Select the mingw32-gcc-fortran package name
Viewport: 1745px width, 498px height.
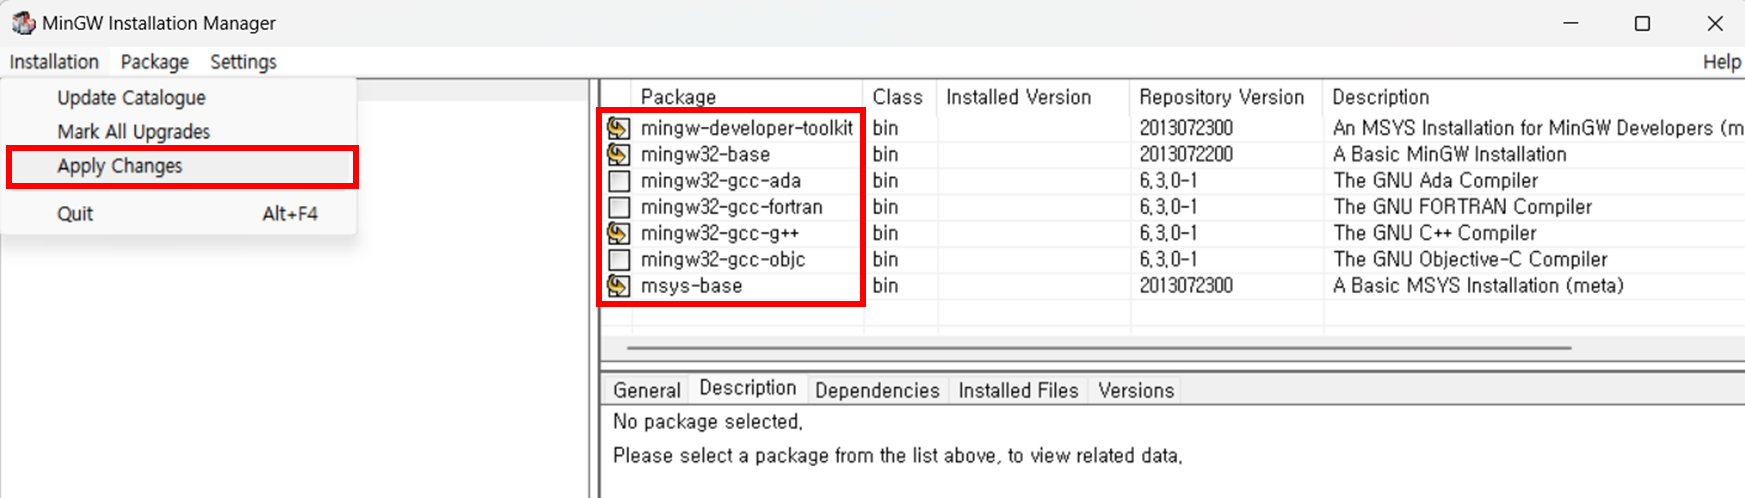coord(731,207)
